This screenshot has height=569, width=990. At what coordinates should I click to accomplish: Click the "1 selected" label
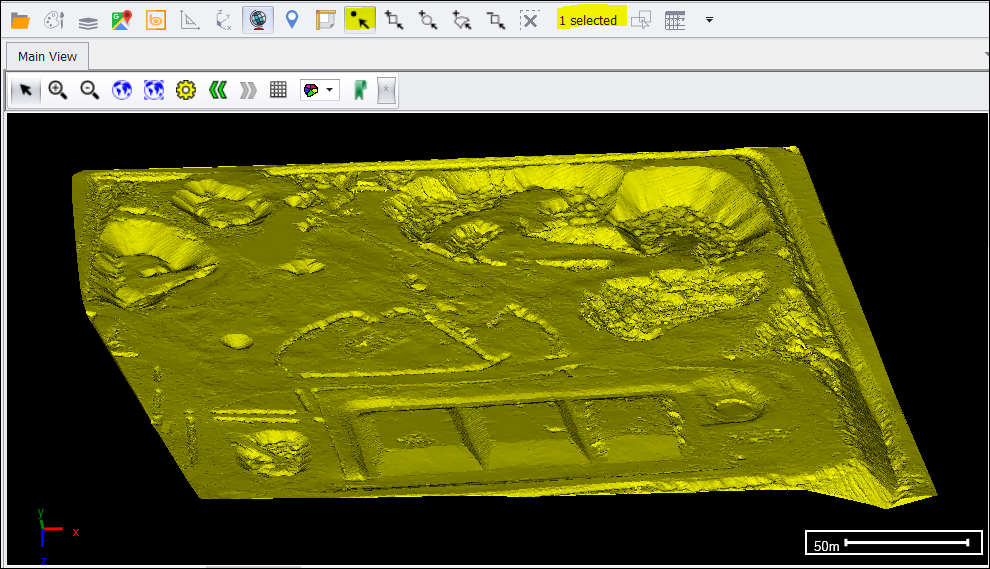588,20
